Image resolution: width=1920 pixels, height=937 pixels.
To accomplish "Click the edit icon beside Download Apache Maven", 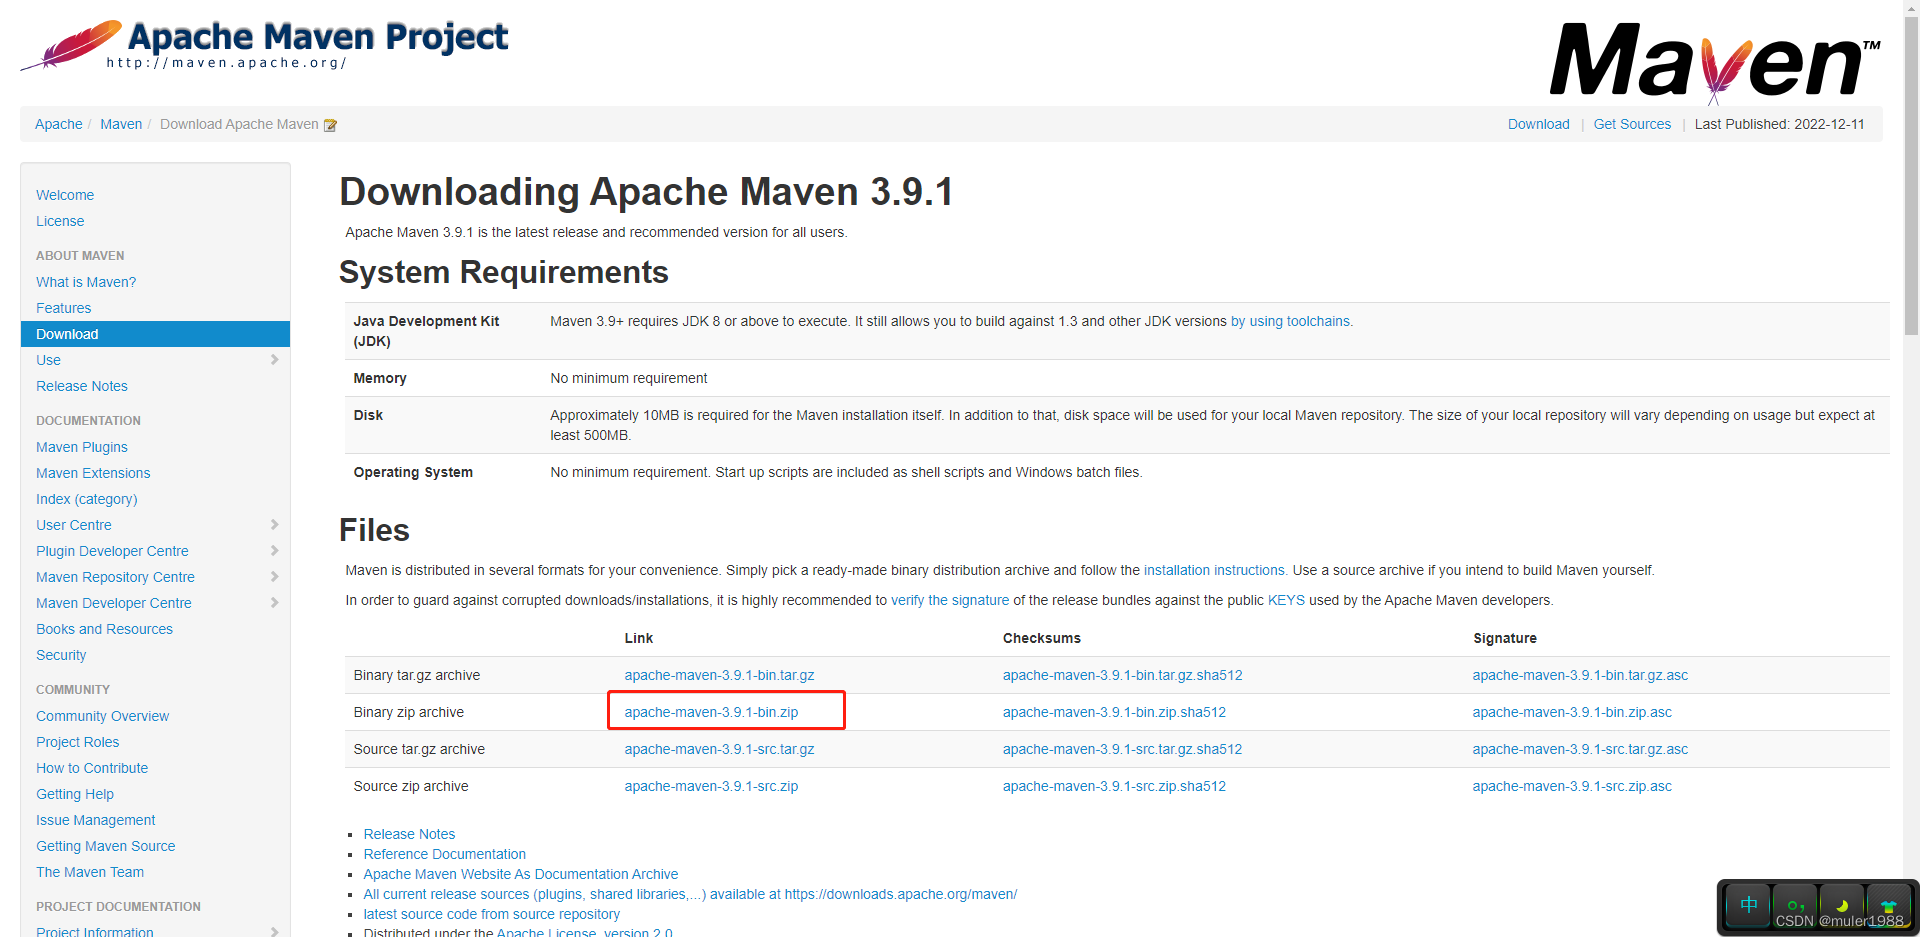I will pyautogui.click(x=330, y=125).
